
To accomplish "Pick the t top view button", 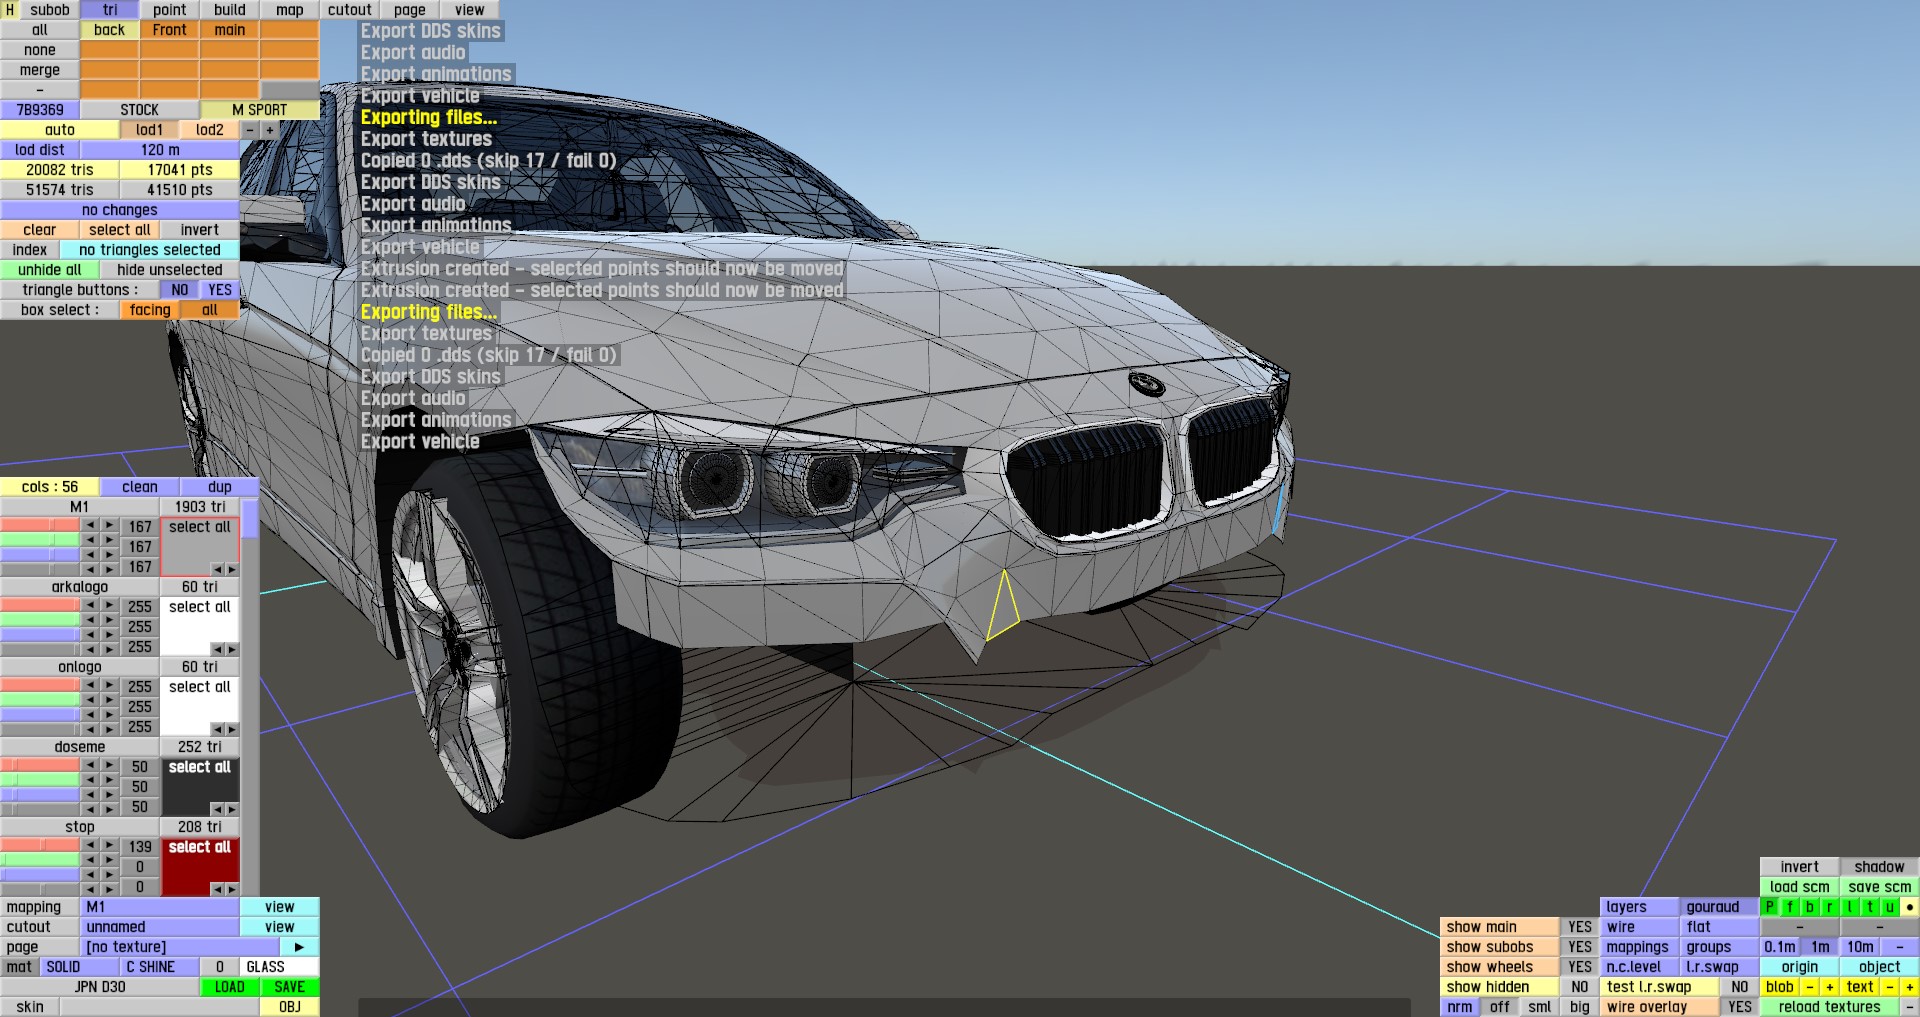I will coord(1870,907).
